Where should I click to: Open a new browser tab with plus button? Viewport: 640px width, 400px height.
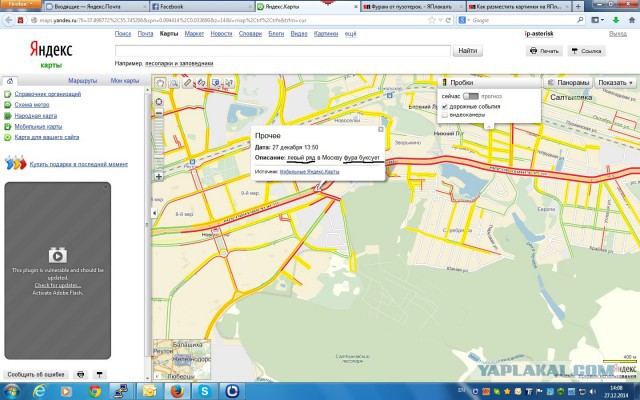[x=578, y=7]
